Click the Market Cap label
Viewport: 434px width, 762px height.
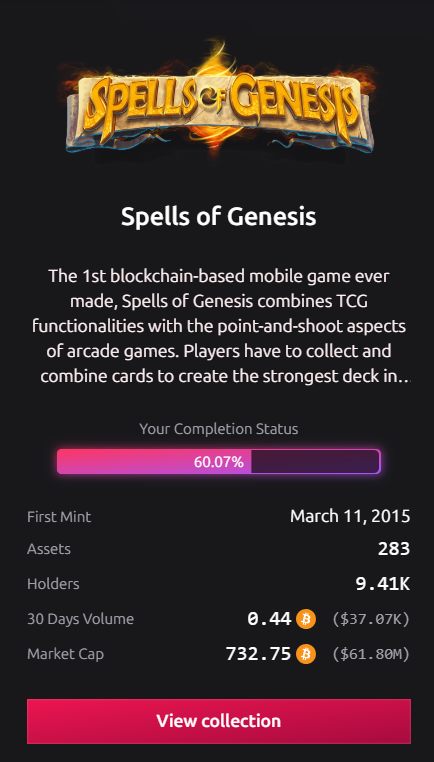(x=66, y=654)
